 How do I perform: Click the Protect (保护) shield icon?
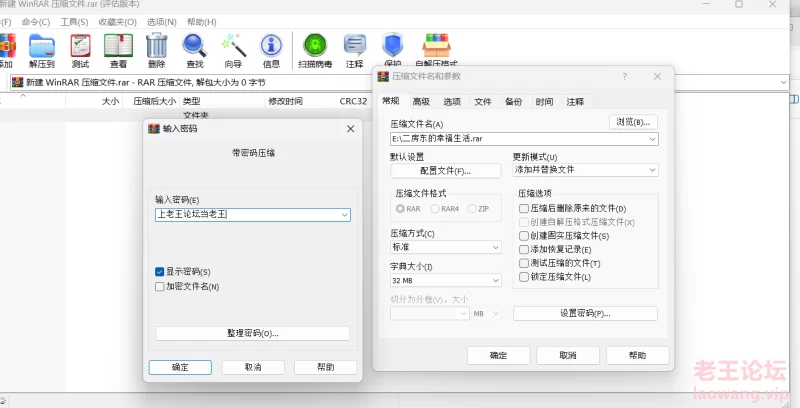[393, 49]
